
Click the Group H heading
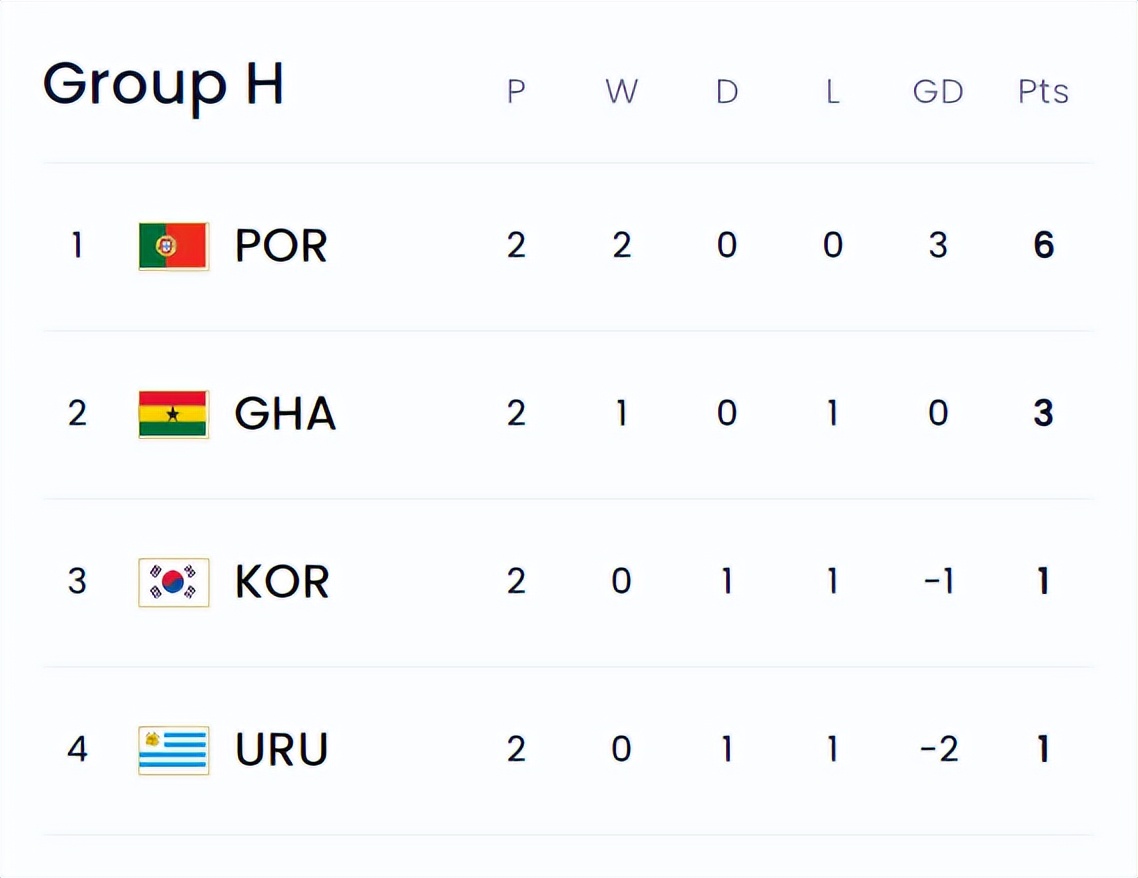[163, 85]
